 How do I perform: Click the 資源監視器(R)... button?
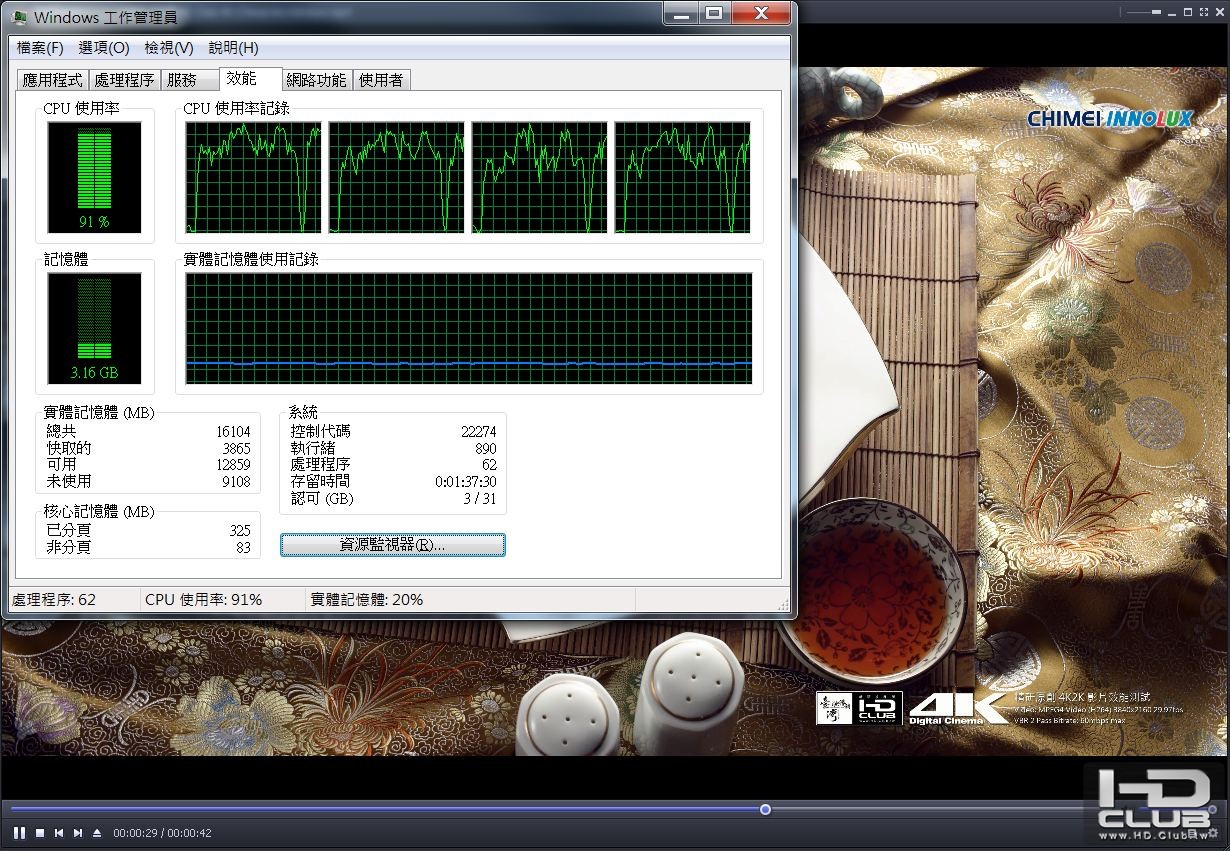(x=392, y=545)
